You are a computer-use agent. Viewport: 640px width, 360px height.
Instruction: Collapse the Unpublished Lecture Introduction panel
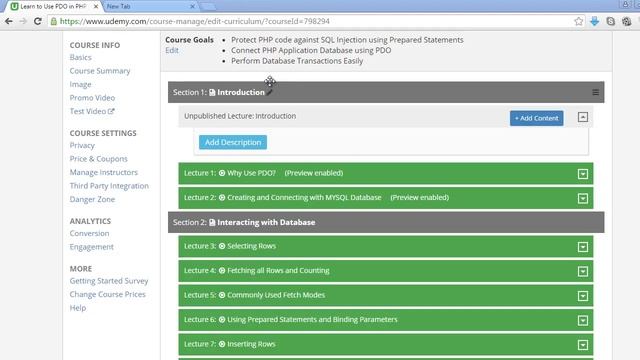pyautogui.click(x=583, y=117)
